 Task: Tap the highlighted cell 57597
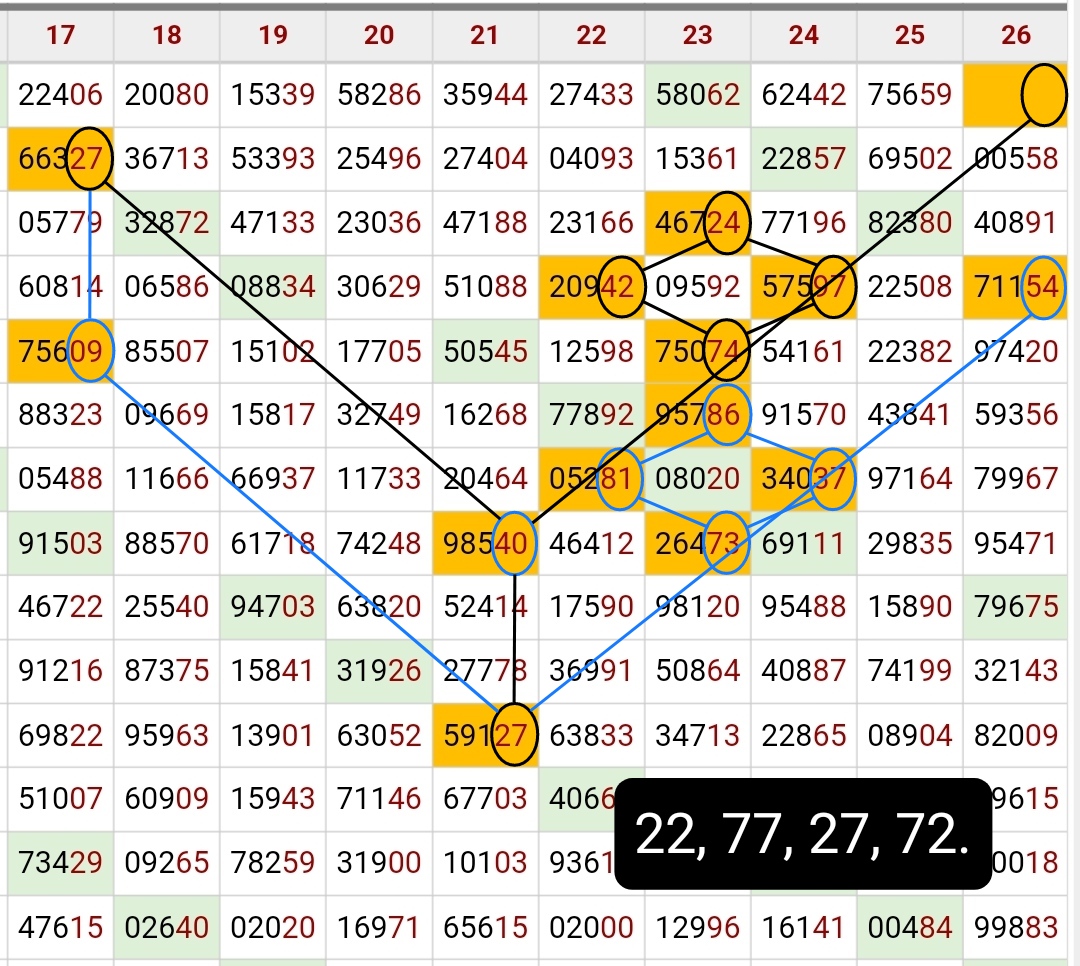pyautogui.click(x=804, y=287)
